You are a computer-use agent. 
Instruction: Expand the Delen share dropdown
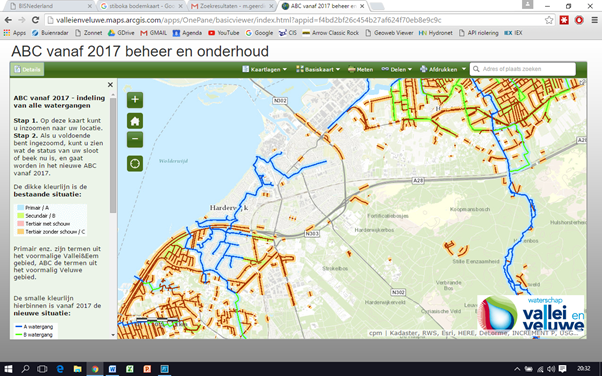[x=396, y=70]
